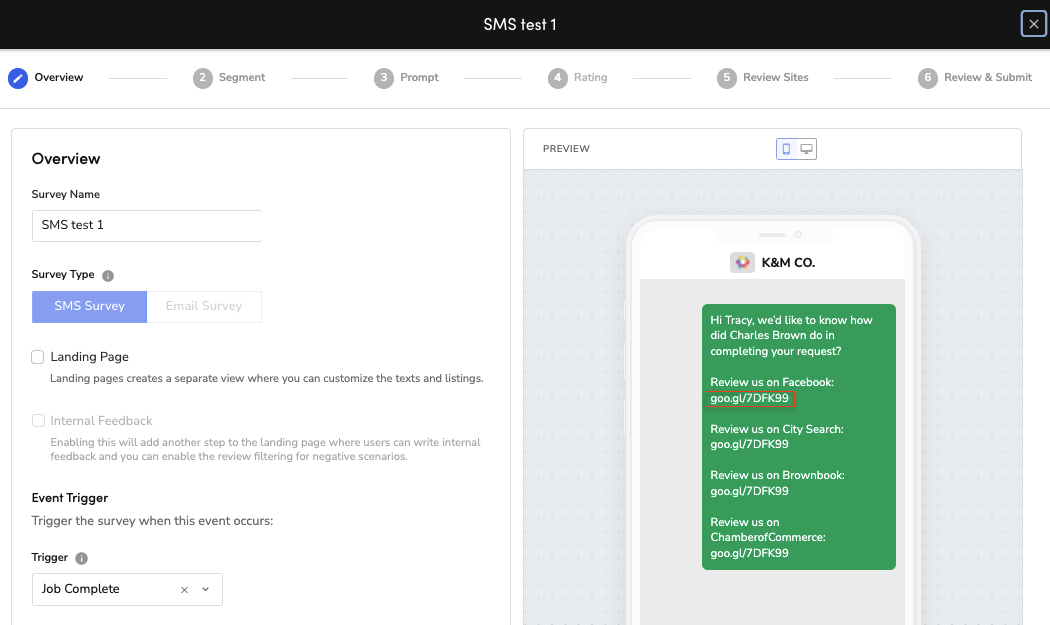Click the City Search review goo.gl link
This screenshot has height=625, width=1050.
[749, 444]
